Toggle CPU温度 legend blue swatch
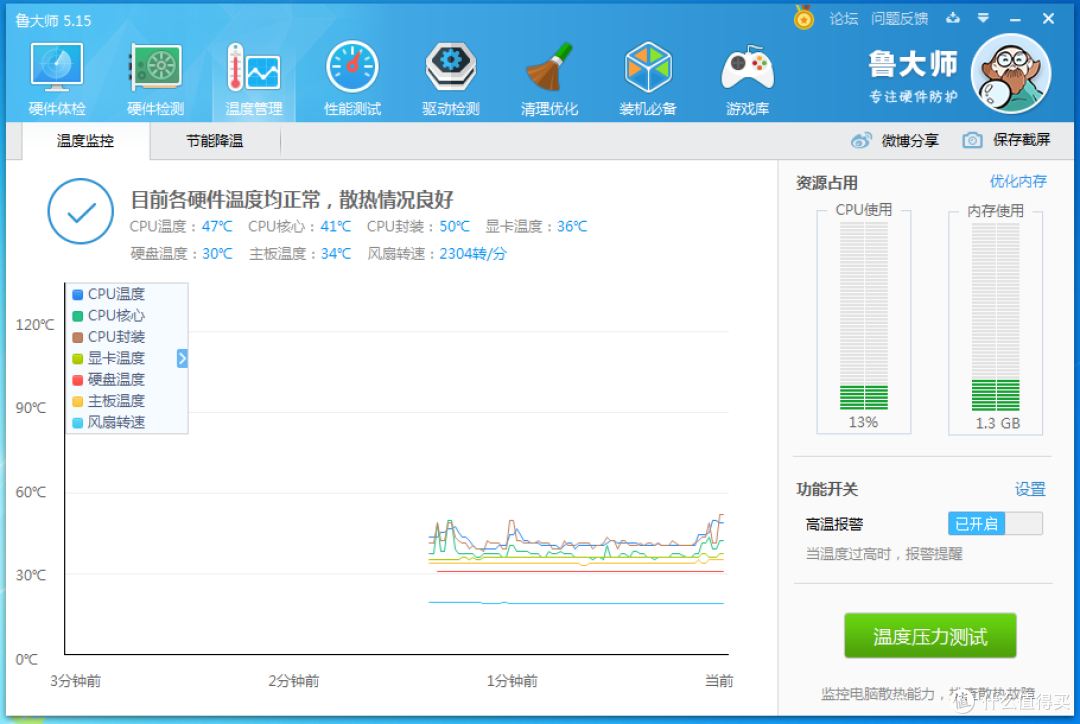 (78, 294)
